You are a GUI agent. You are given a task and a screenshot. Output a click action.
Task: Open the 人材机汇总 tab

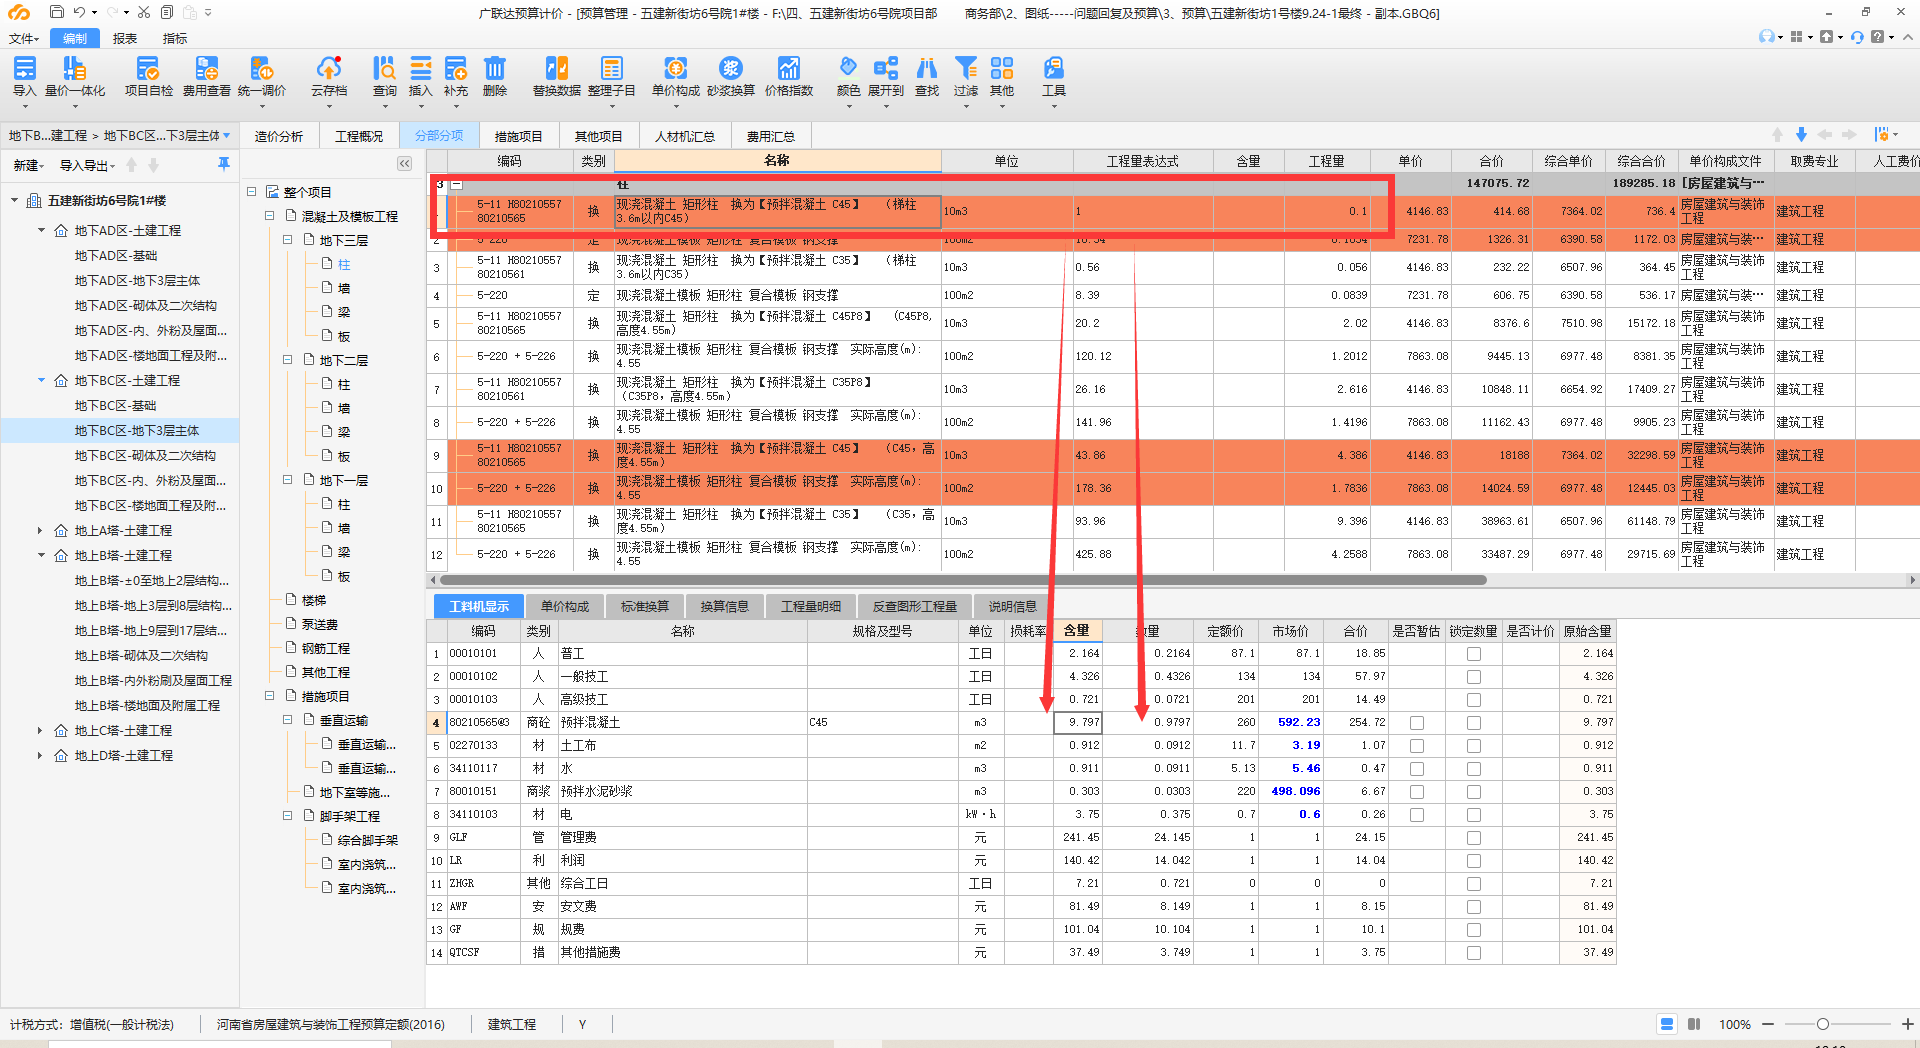(685, 136)
